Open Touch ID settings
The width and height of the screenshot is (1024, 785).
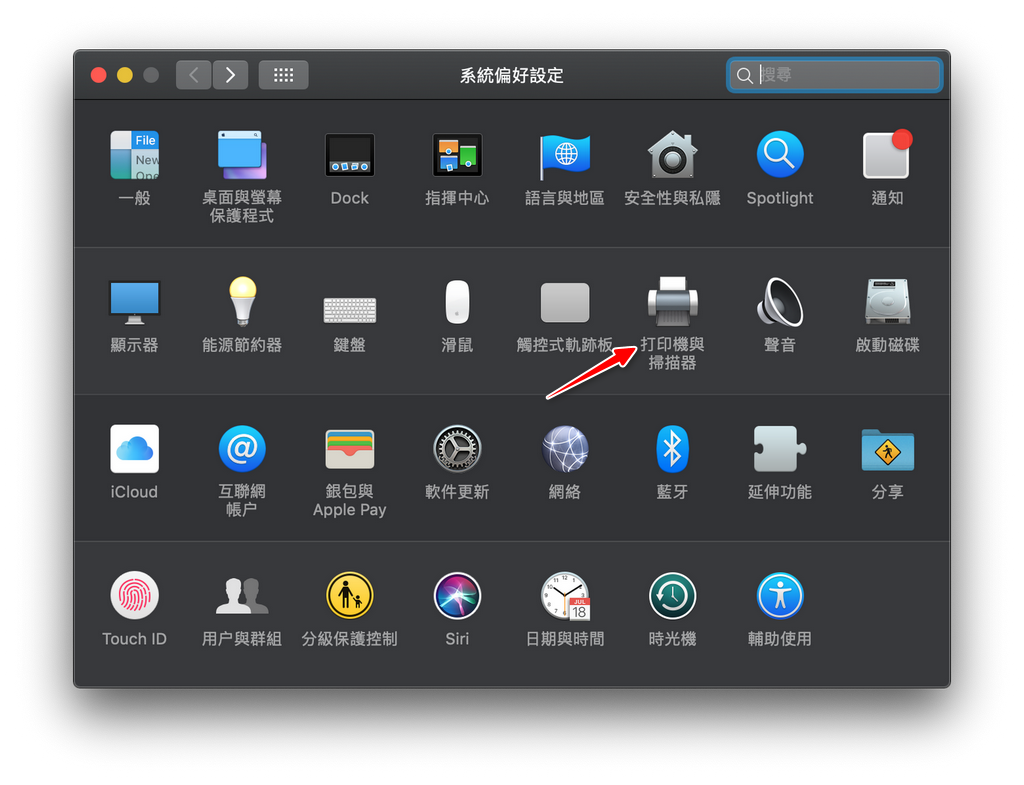(x=134, y=597)
